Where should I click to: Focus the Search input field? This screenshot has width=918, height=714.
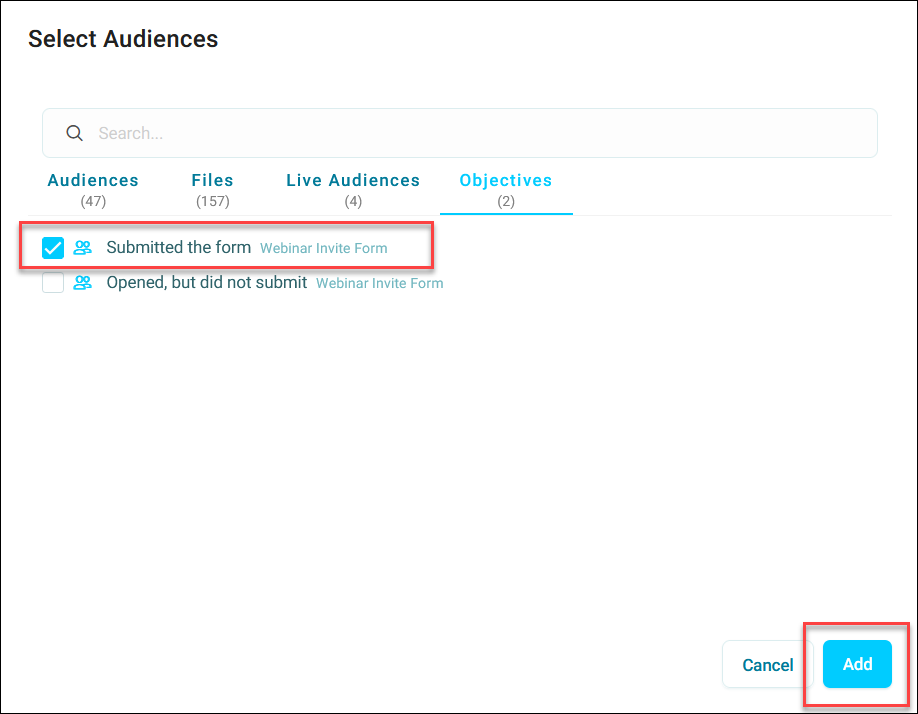click(x=460, y=133)
